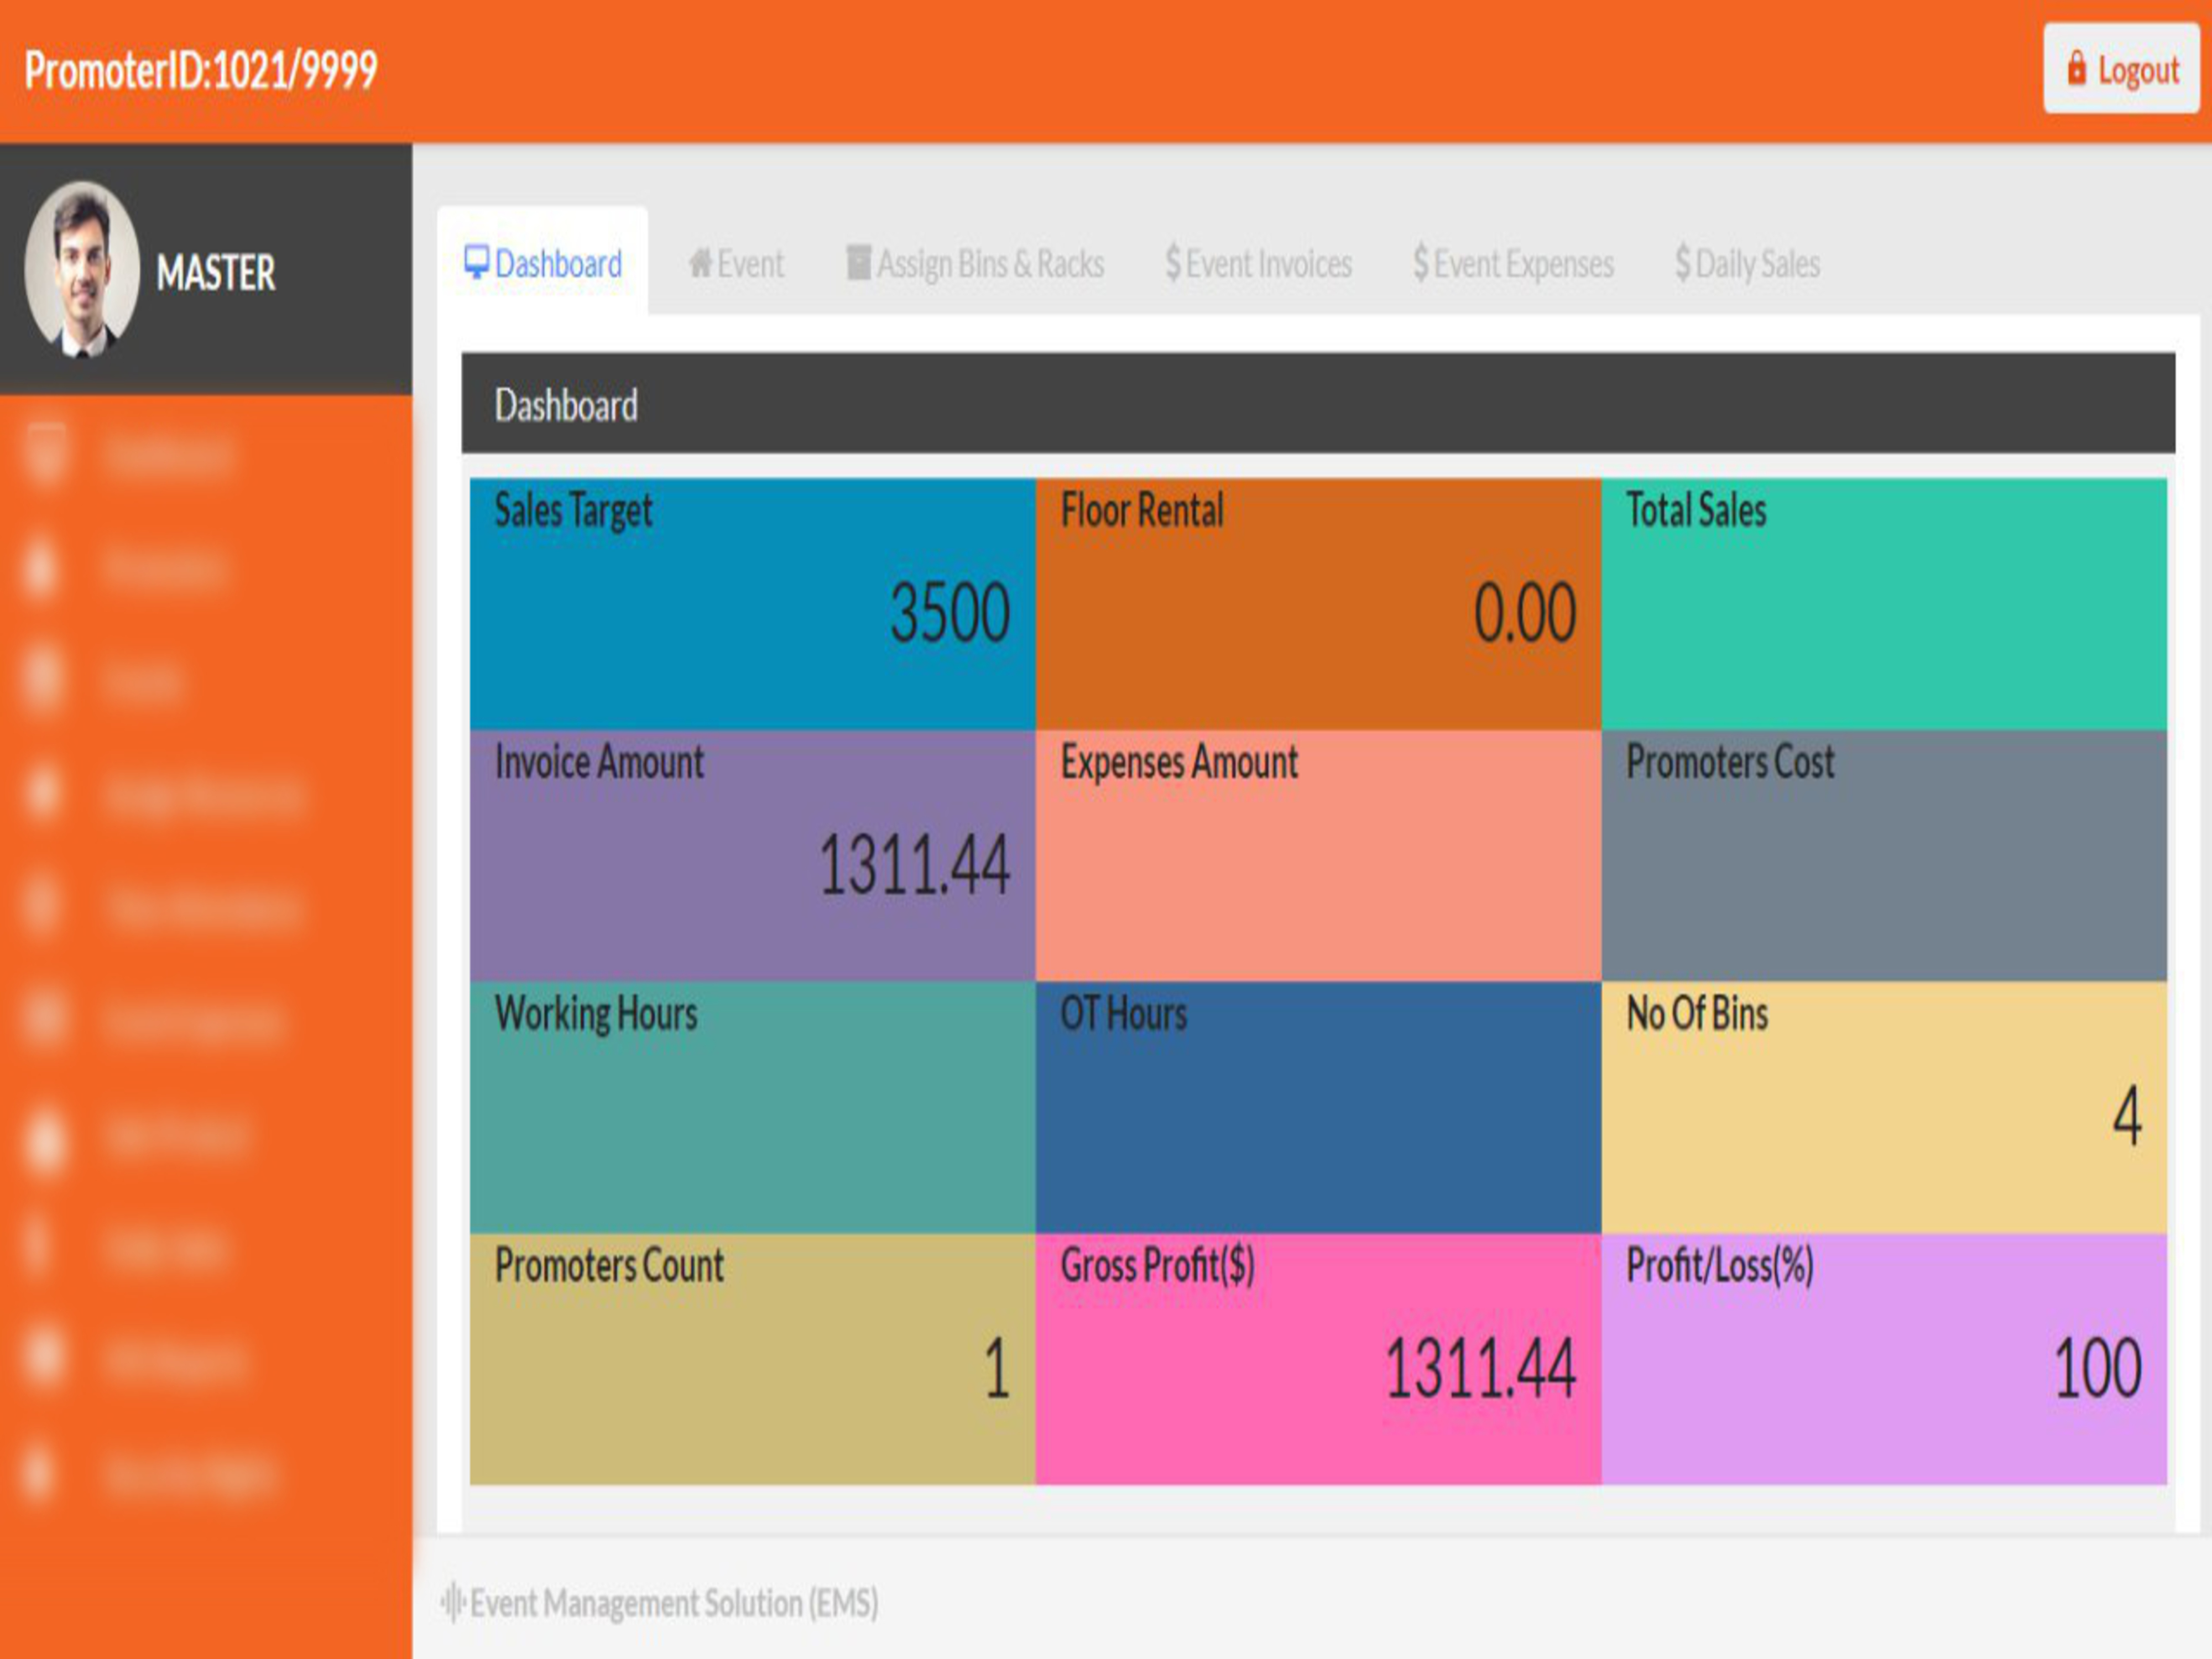Click the blue Sales Target tile
The height and width of the screenshot is (1659, 2212).
coord(752,604)
